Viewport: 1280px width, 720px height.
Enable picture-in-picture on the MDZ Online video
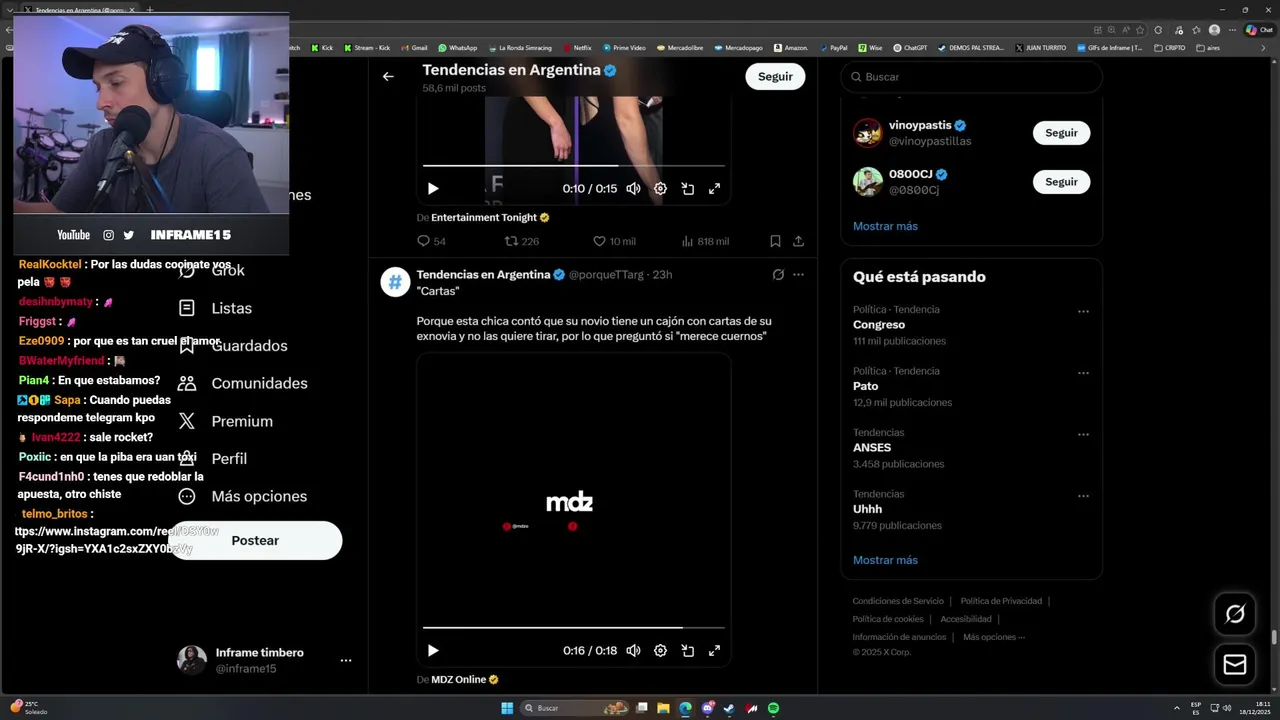(x=688, y=650)
